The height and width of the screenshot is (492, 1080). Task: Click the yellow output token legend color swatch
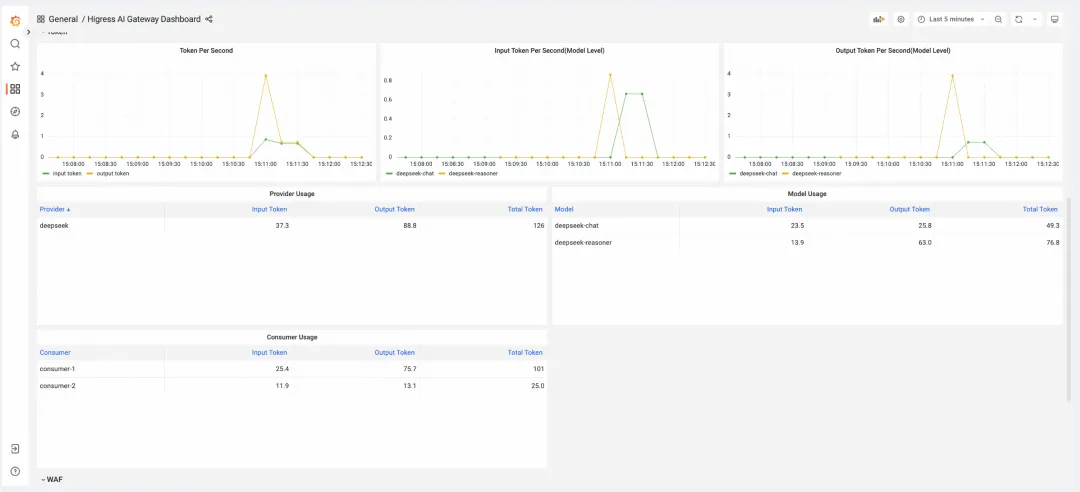pos(90,174)
